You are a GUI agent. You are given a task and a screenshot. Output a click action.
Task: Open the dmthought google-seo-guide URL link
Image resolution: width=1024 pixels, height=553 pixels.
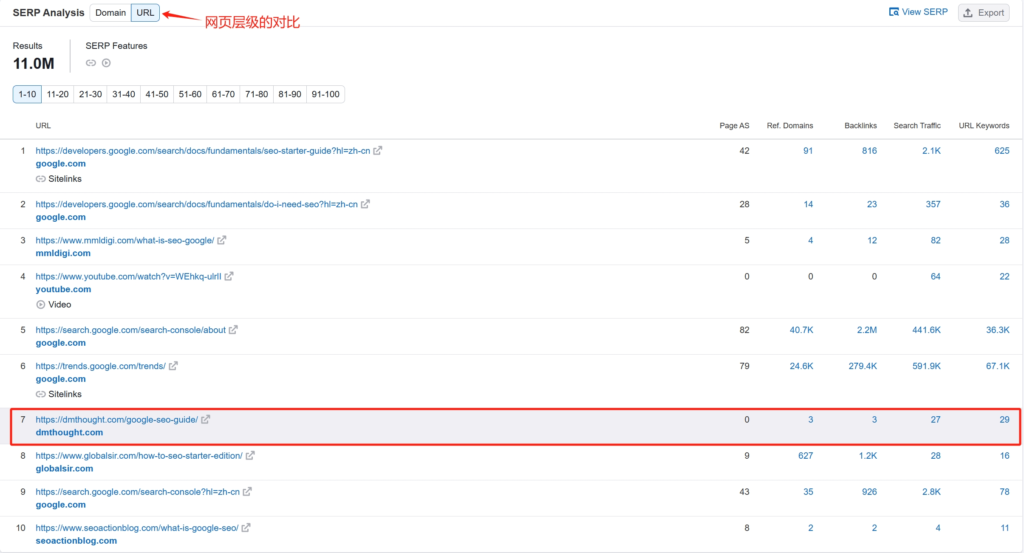click(116, 419)
